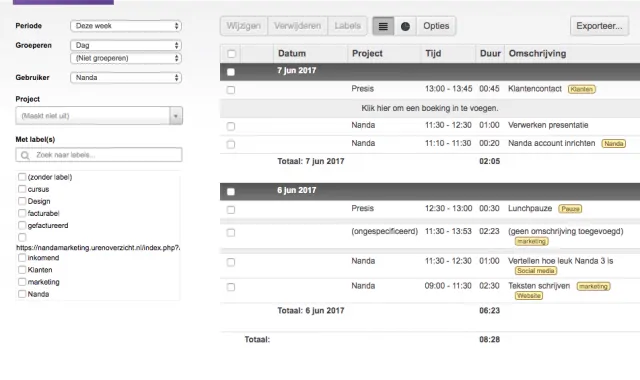Select all bookings of 6 jun 2017
The height and width of the screenshot is (380, 640).
click(x=231, y=191)
